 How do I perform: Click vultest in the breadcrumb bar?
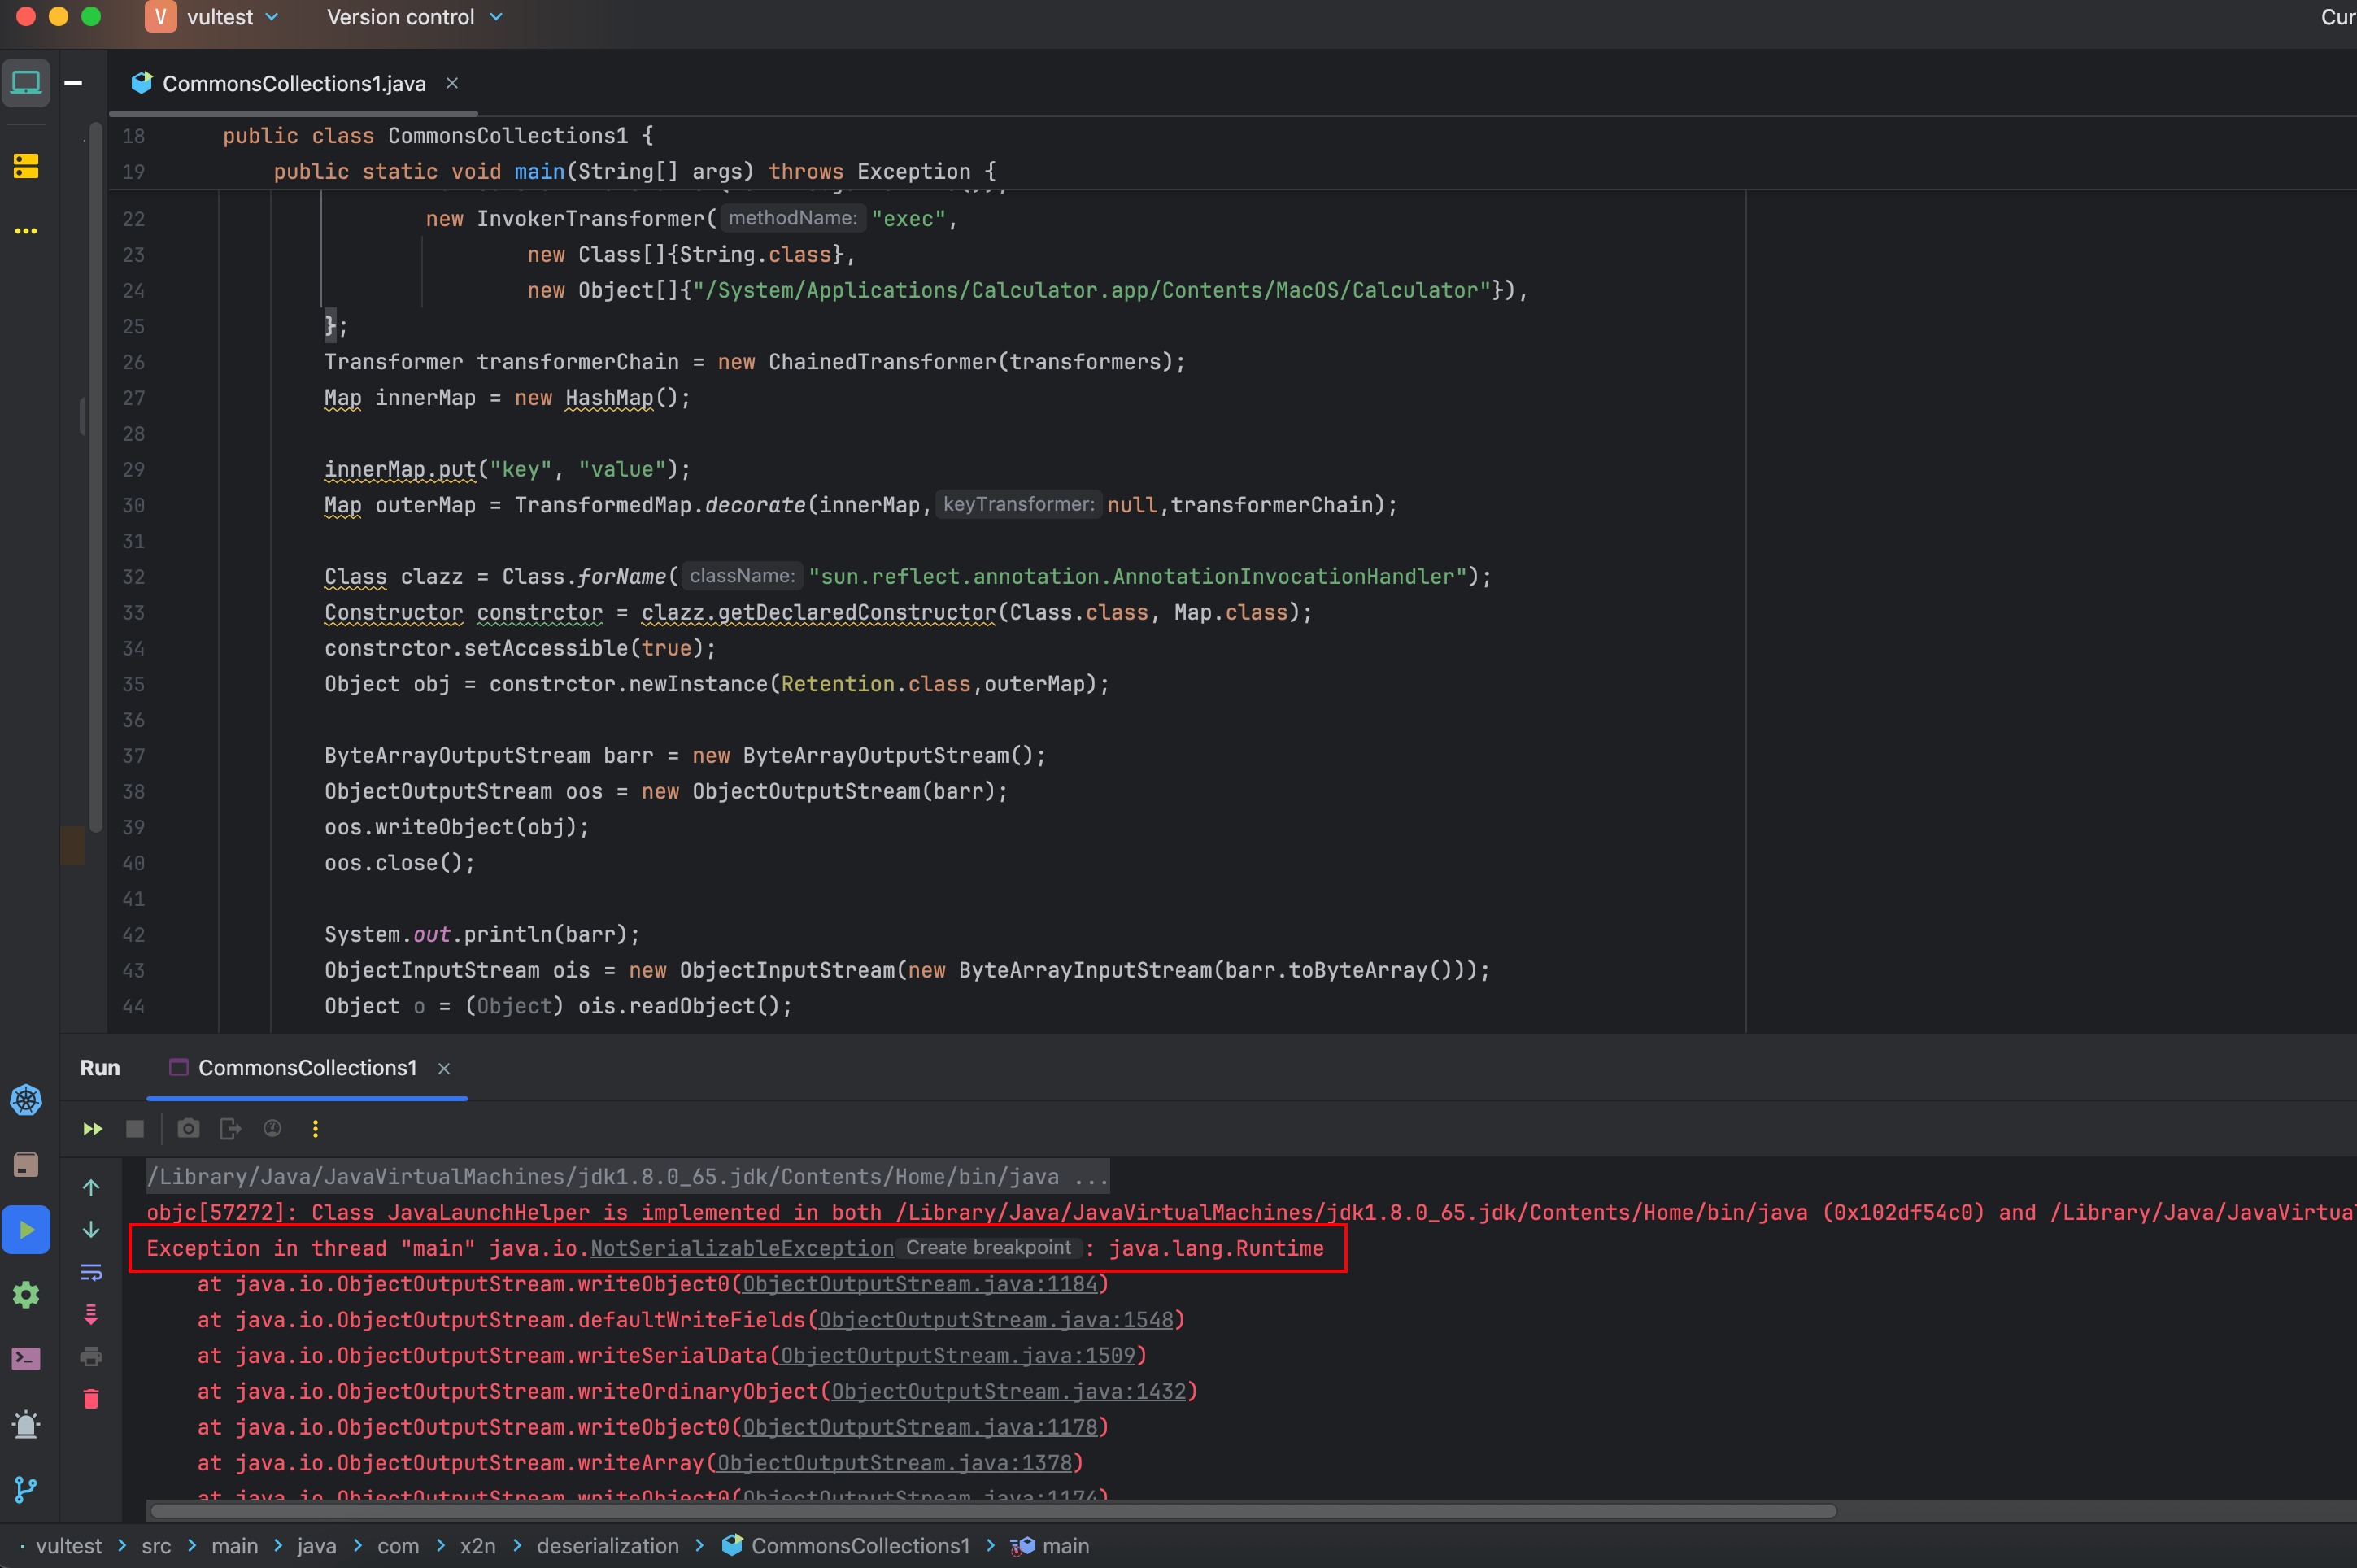click(x=69, y=1546)
